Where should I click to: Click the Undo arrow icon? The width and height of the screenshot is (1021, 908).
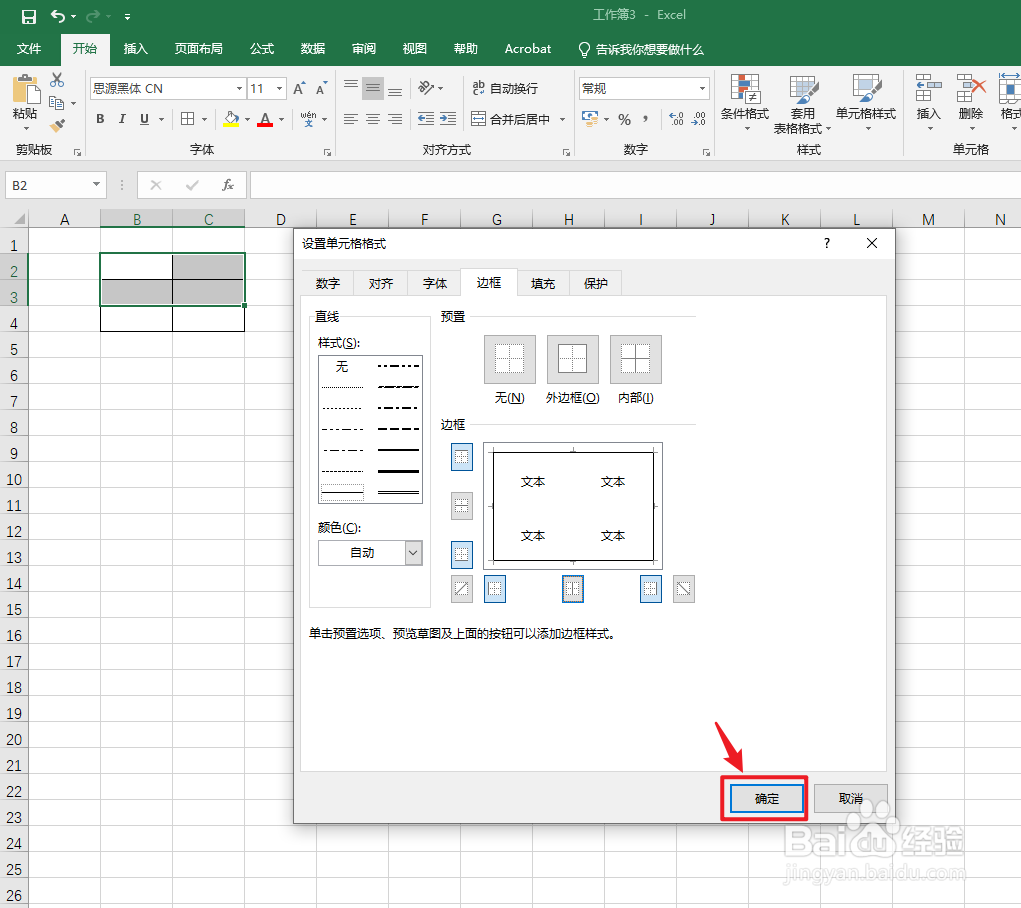[x=58, y=16]
